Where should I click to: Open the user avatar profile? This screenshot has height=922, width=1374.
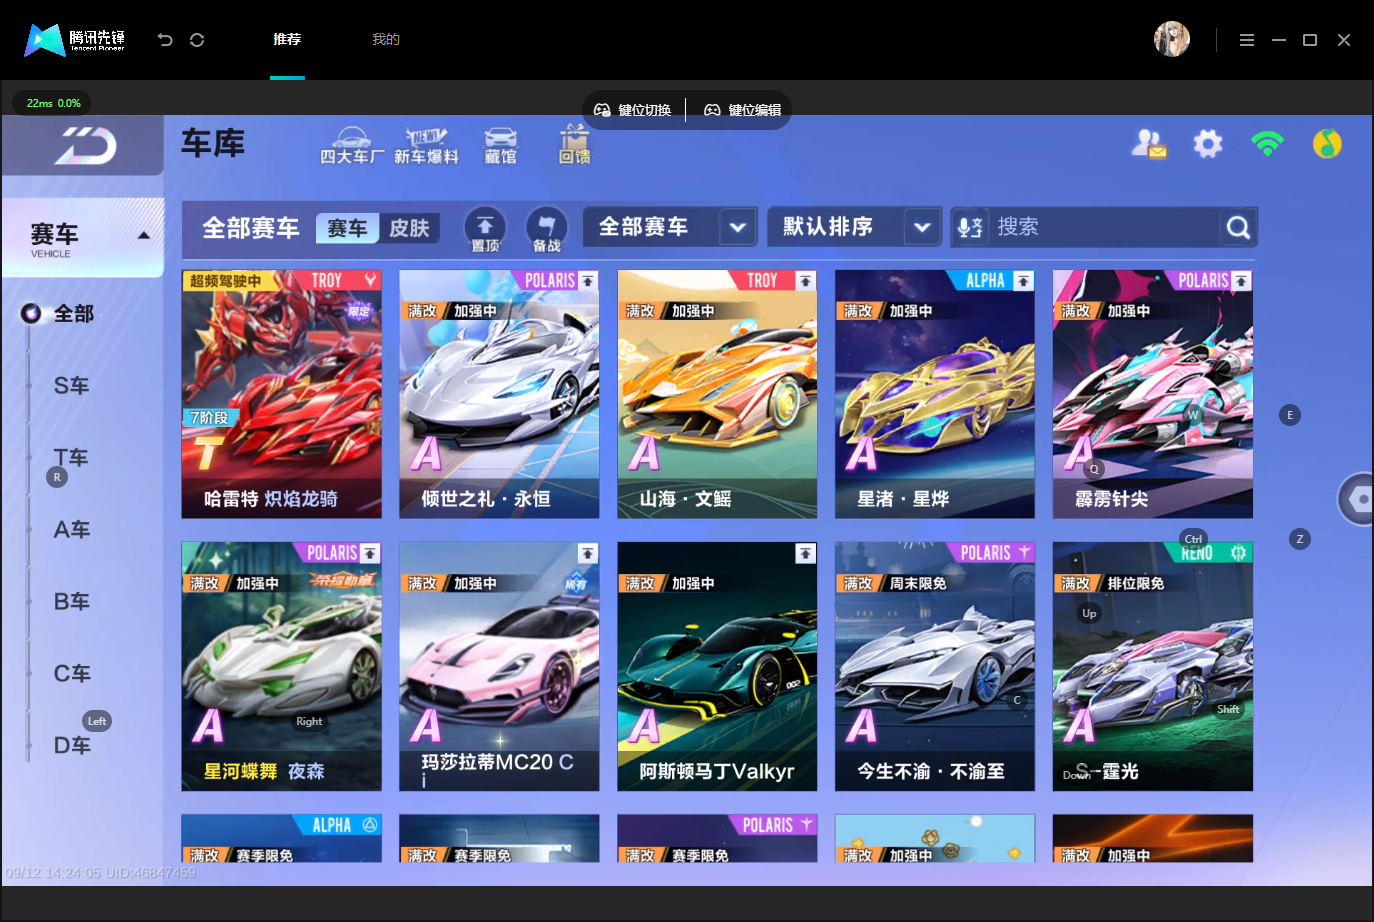[1172, 39]
